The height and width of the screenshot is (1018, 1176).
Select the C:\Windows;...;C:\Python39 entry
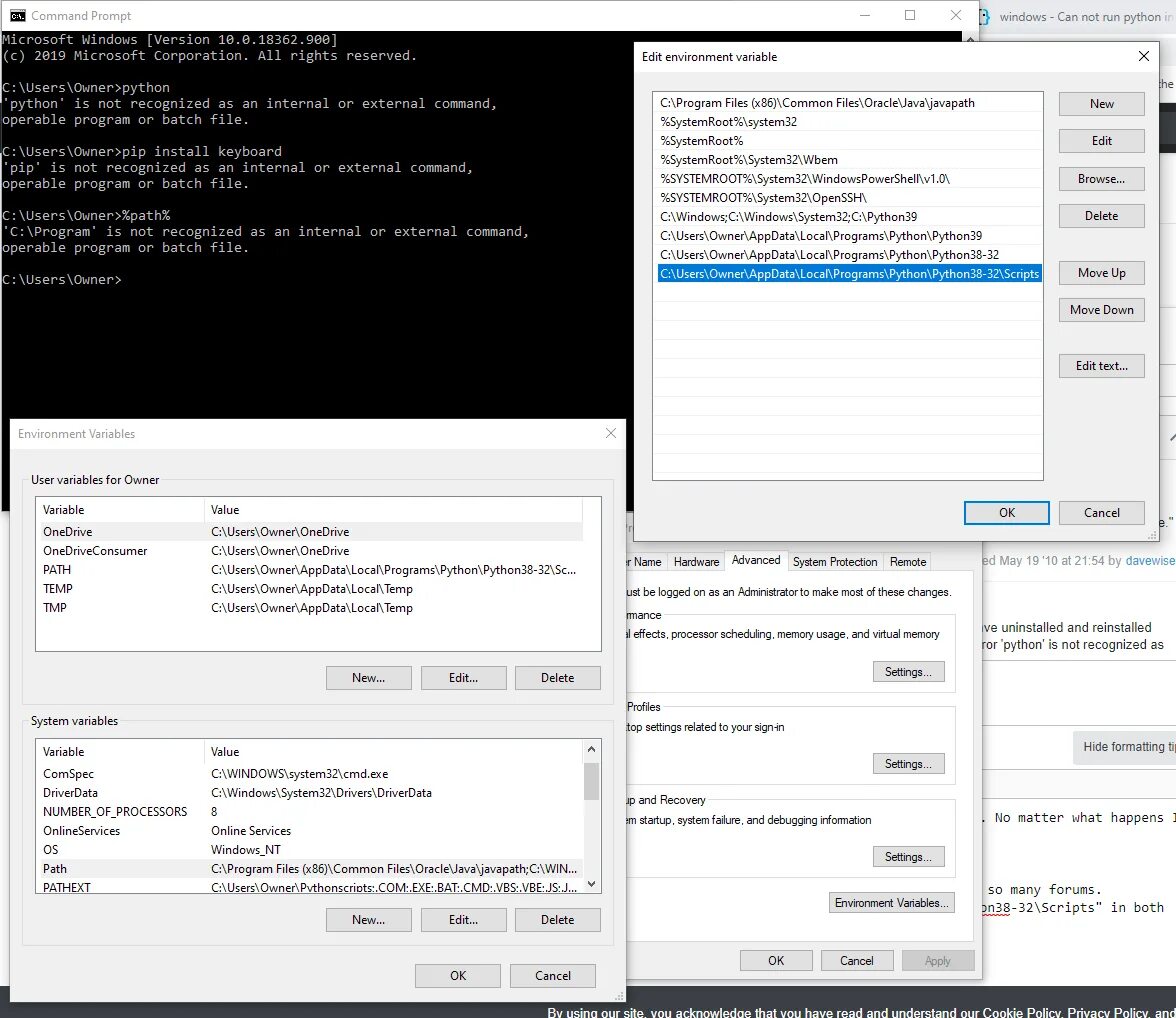click(848, 217)
